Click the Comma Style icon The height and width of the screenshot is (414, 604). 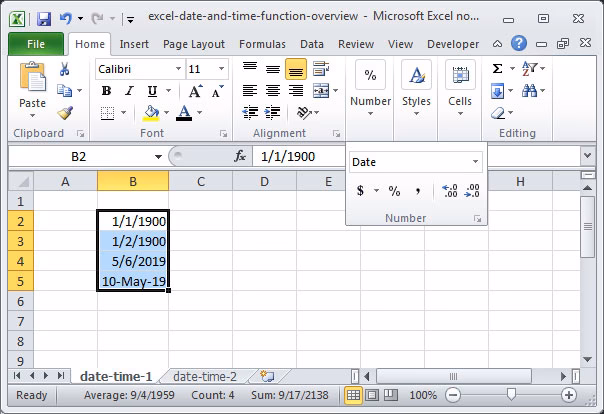[x=418, y=191]
